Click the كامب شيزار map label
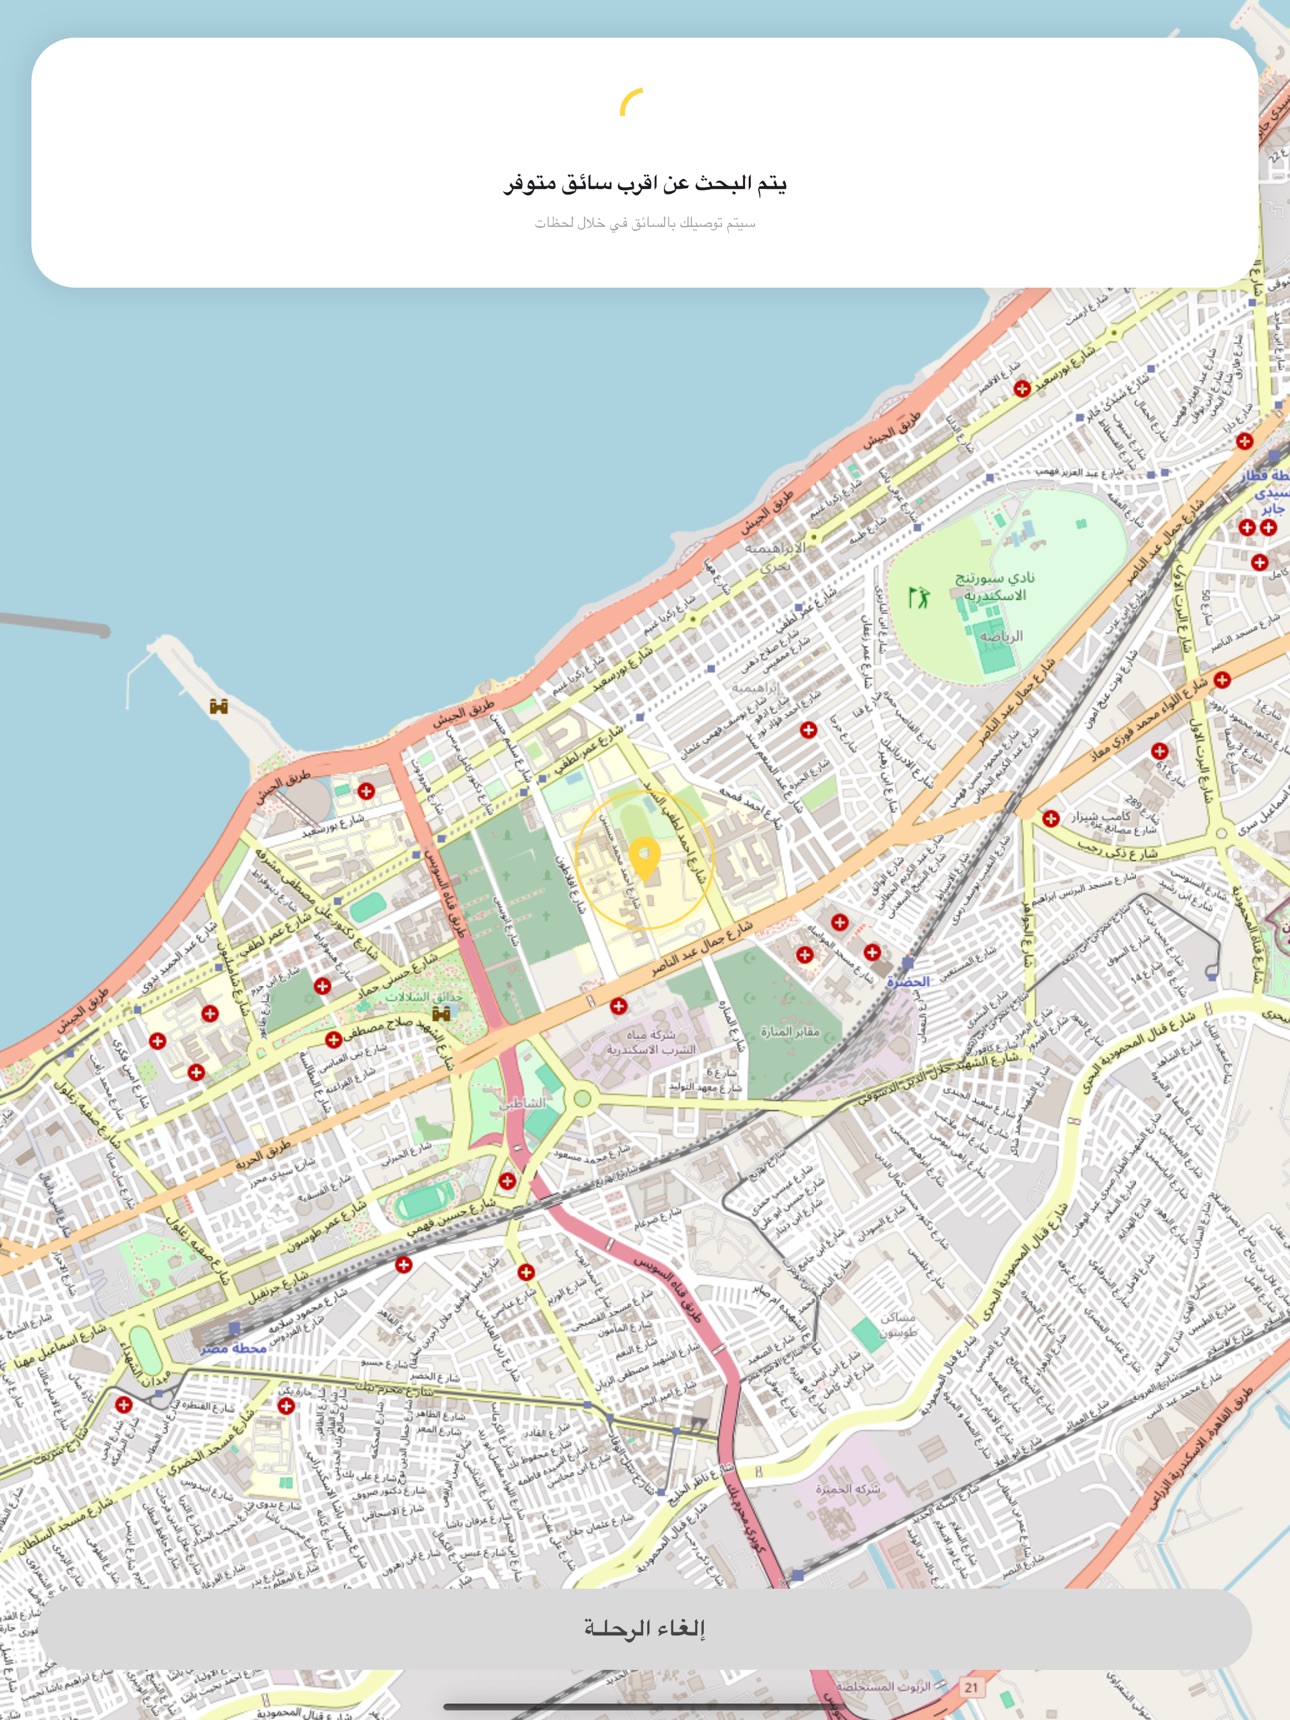 1102,817
